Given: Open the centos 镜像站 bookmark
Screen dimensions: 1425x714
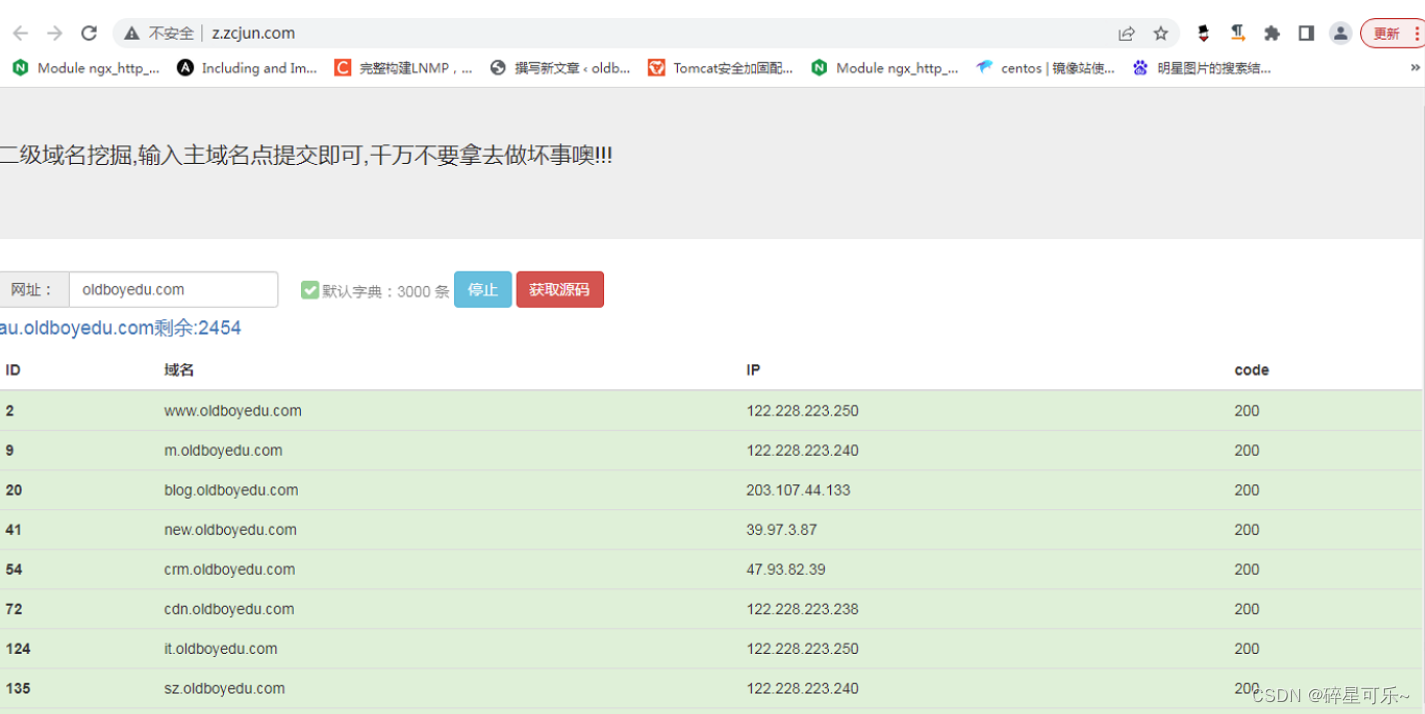Looking at the screenshot, I should (1046, 68).
